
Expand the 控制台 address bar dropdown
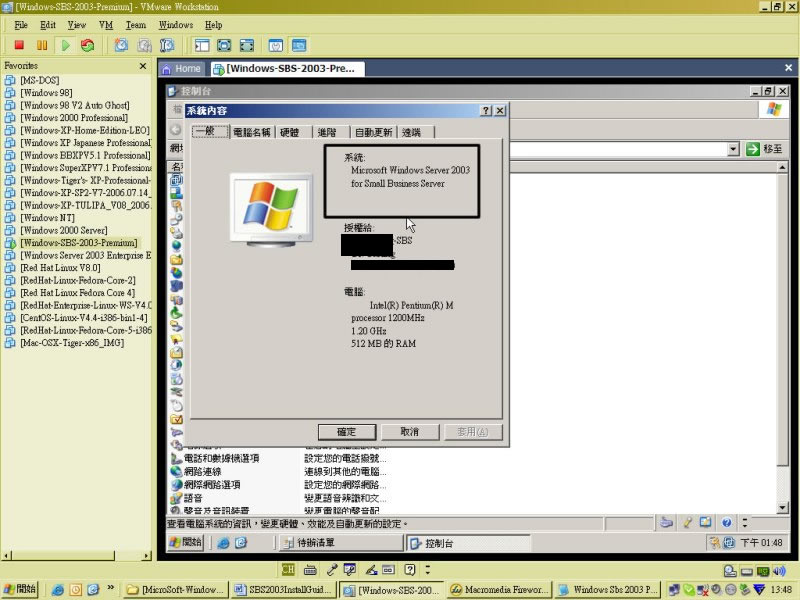733,149
